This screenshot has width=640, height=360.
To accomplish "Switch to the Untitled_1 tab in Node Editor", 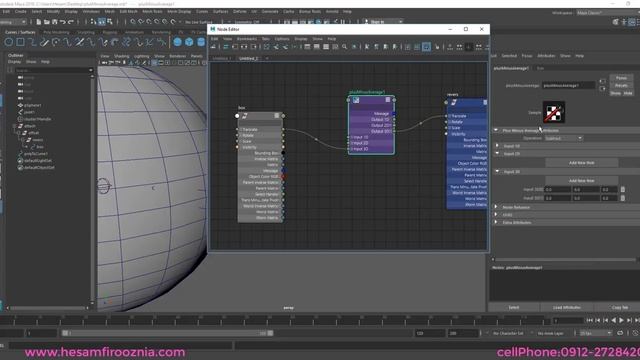I will (x=221, y=58).
